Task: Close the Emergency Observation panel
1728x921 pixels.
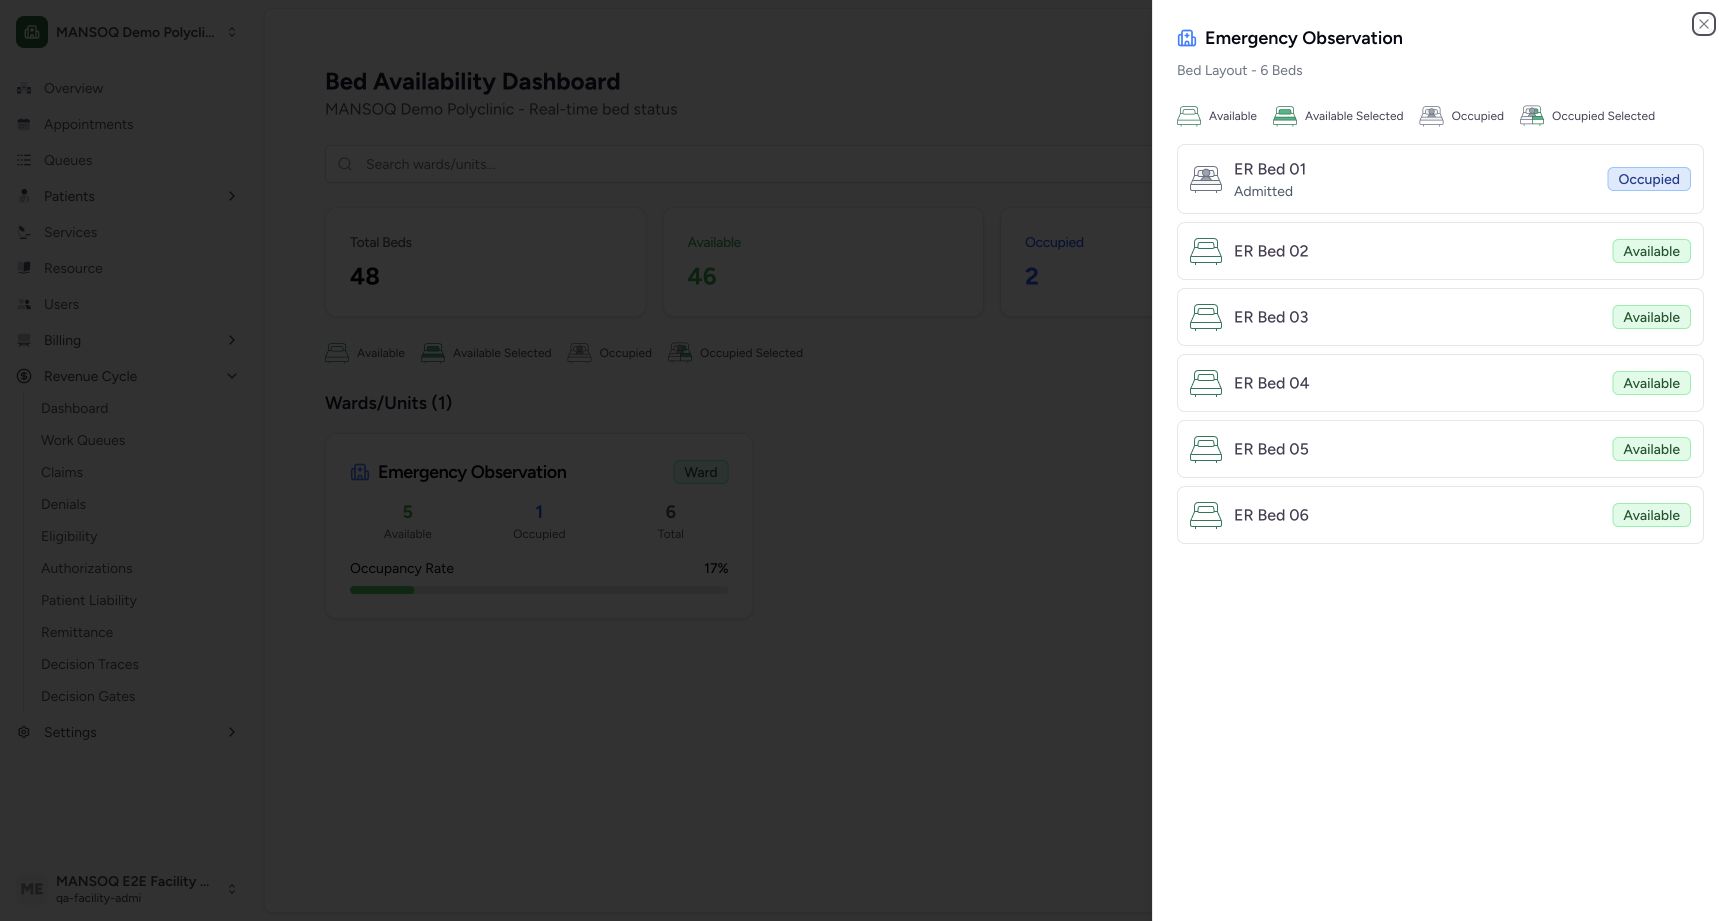Action: 1704,24
